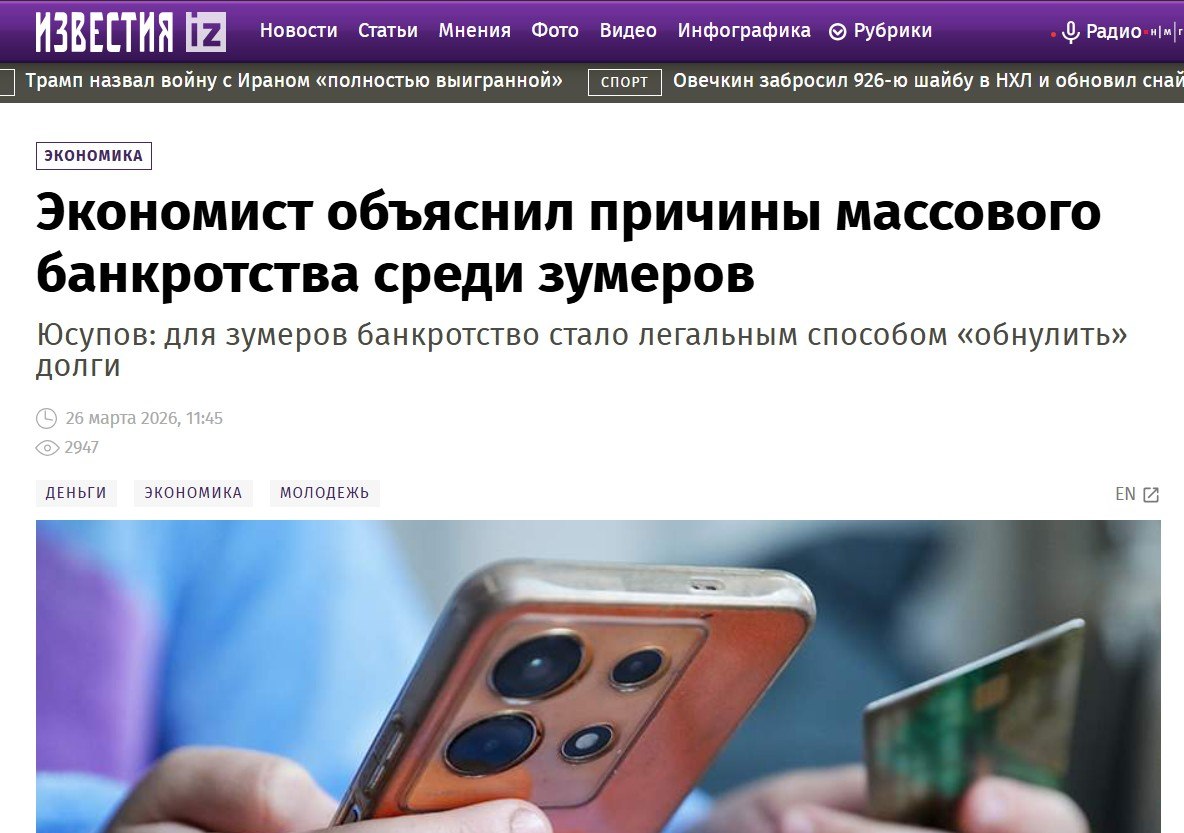Image resolution: width=1184 pixels, height=833 pixels.
Task: Open the Инфографика section
Action: click(x=744, y=31)
